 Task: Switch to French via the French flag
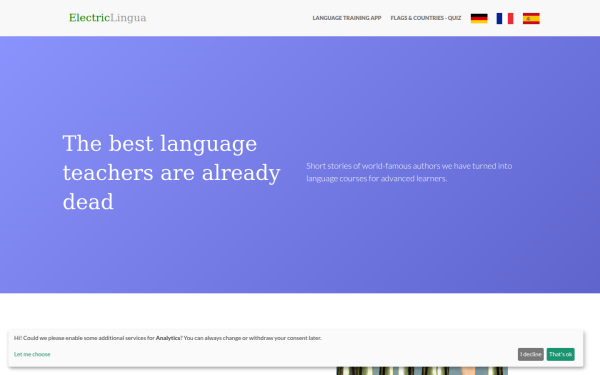(x=505, y=18)
